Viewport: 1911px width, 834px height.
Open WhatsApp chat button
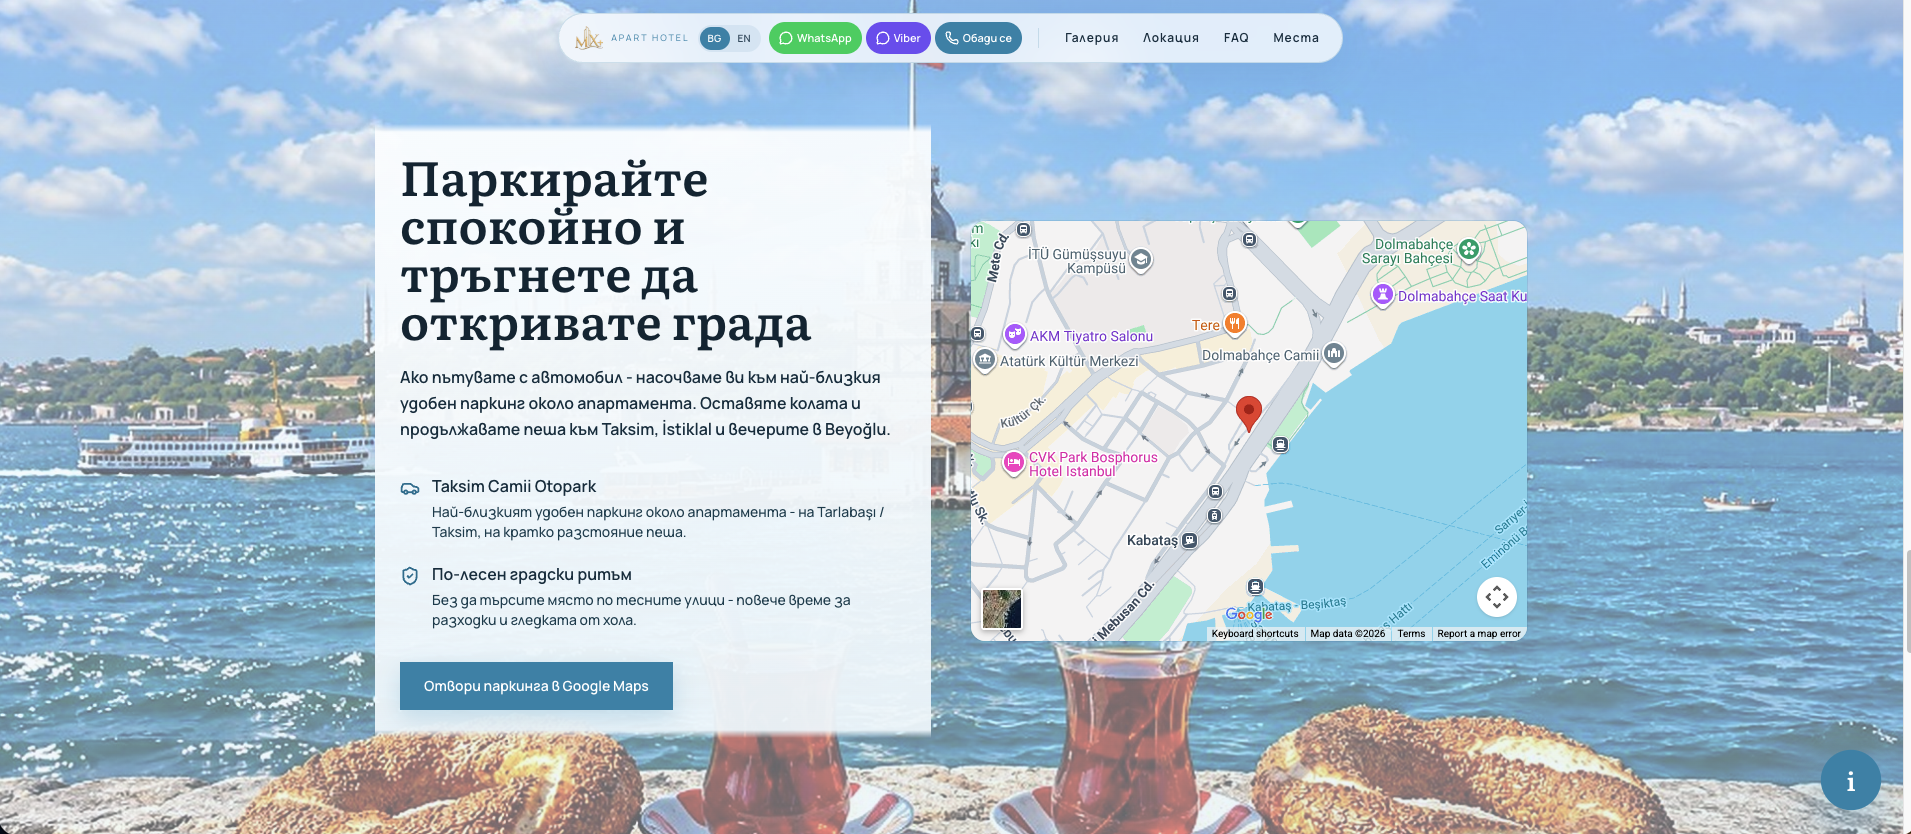815,38
